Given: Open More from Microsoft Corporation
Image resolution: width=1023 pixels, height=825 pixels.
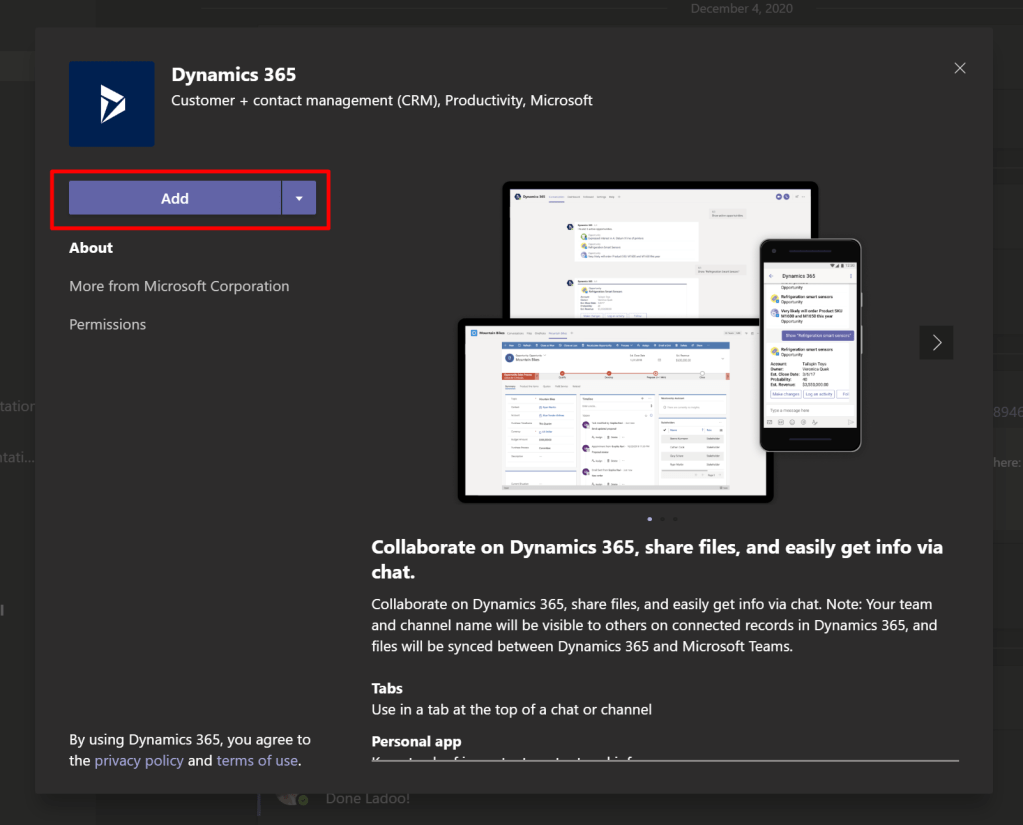Looking at the screenshot, I should [179, 286].
